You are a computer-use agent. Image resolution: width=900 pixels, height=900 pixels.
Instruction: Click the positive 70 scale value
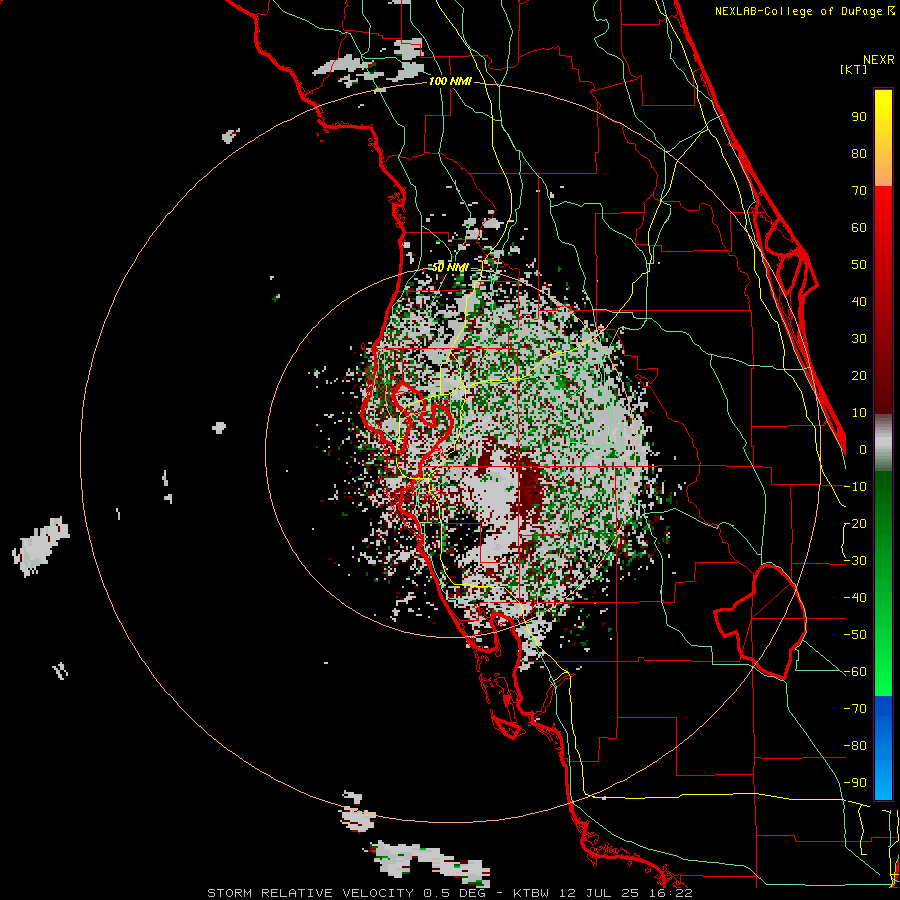tap(859, 191)
